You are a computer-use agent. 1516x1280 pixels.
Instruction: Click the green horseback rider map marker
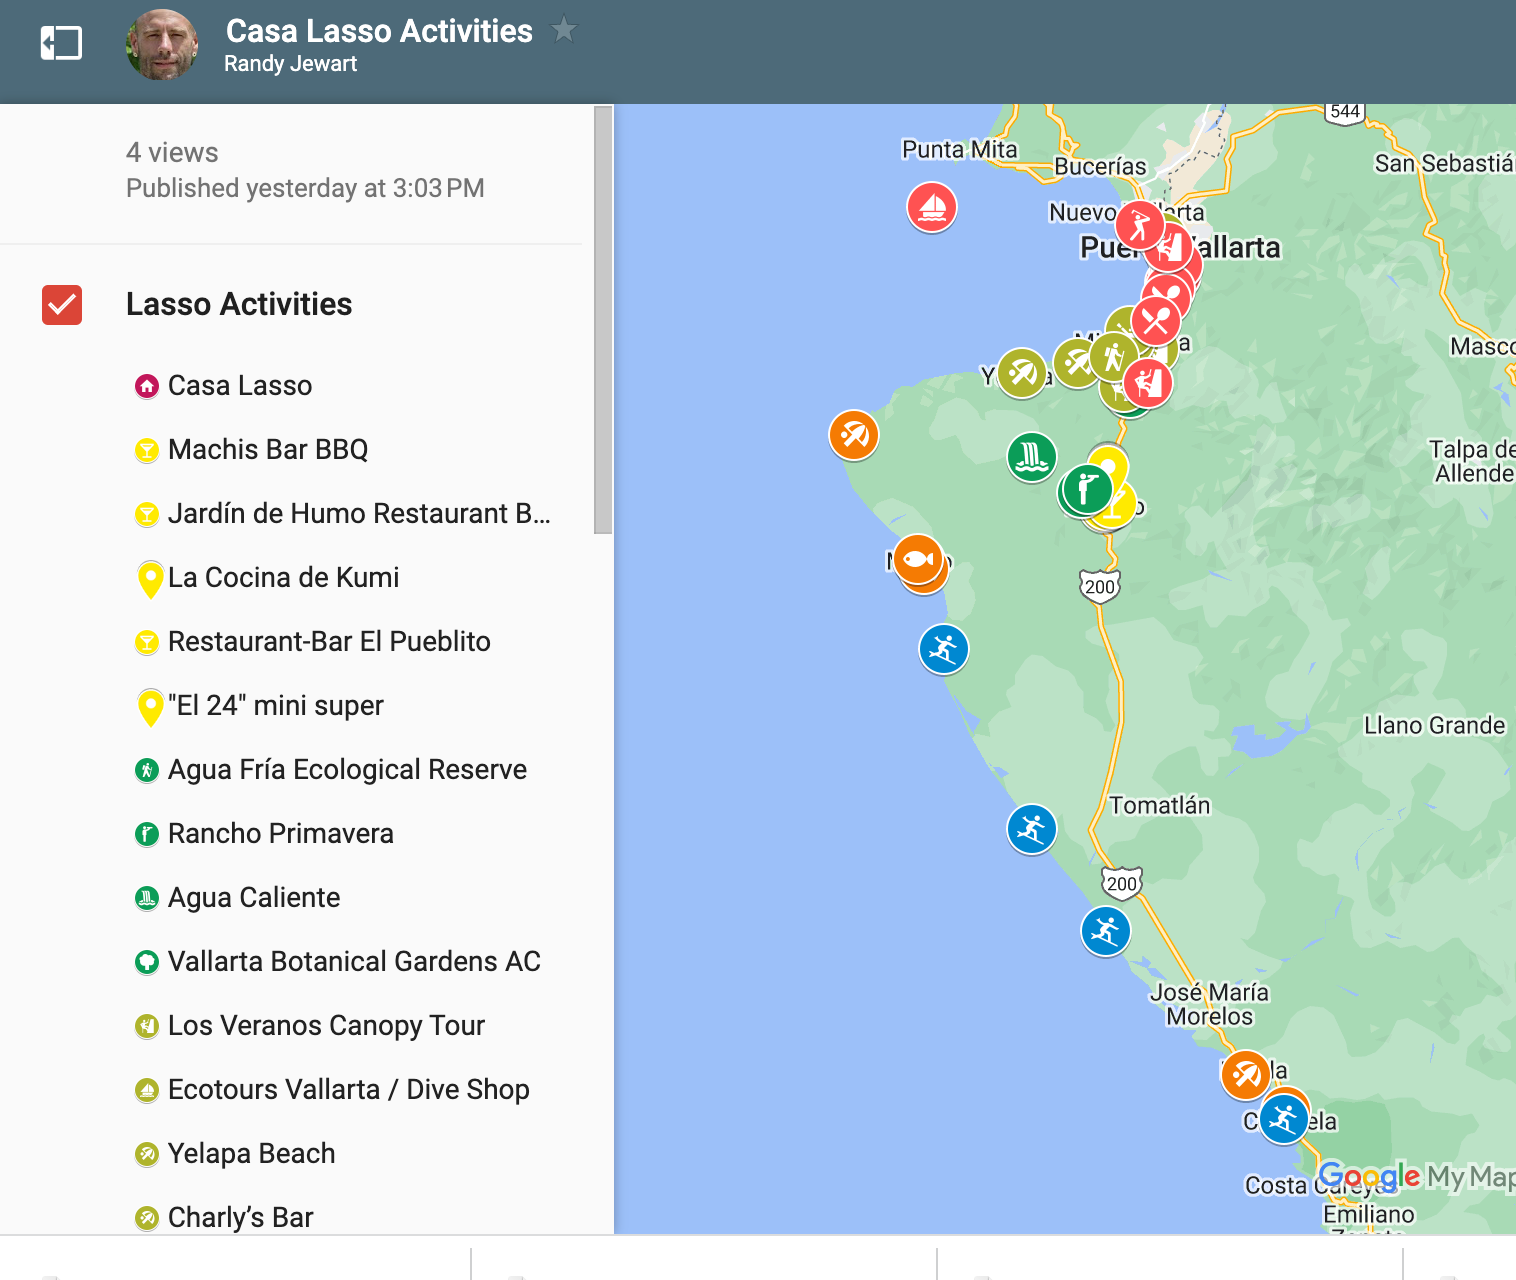[x=1087, y=489]
